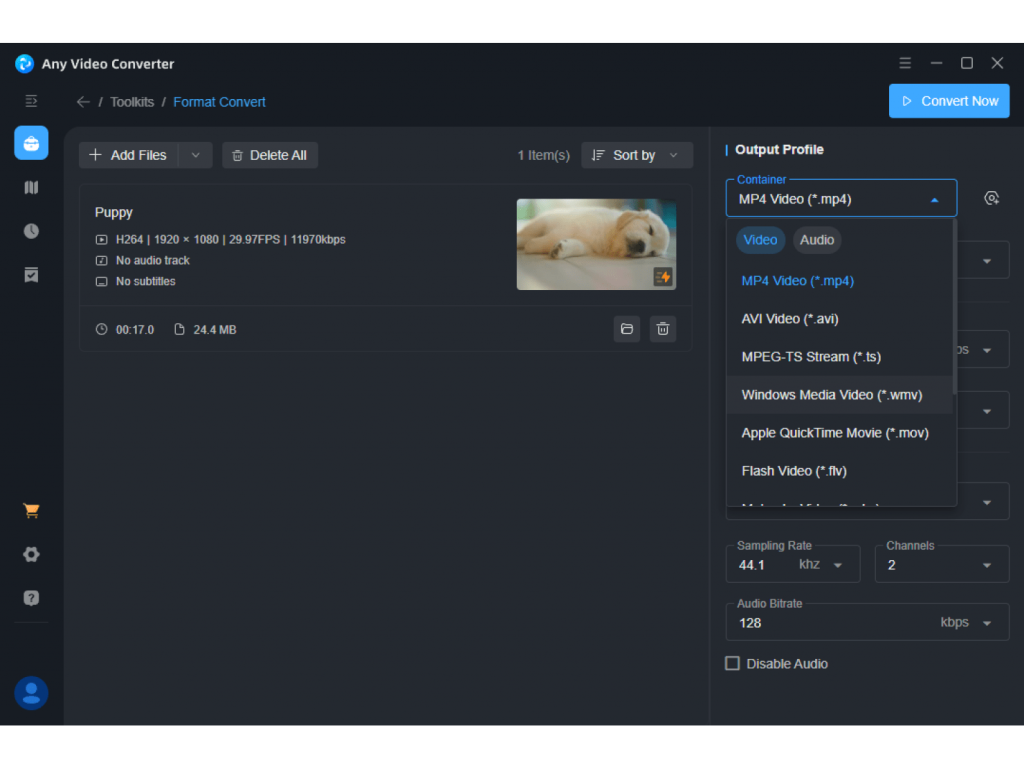Viewport: 1024px width, 767px height.
Task: Click the Add Files button
Action: click(129, 155)
